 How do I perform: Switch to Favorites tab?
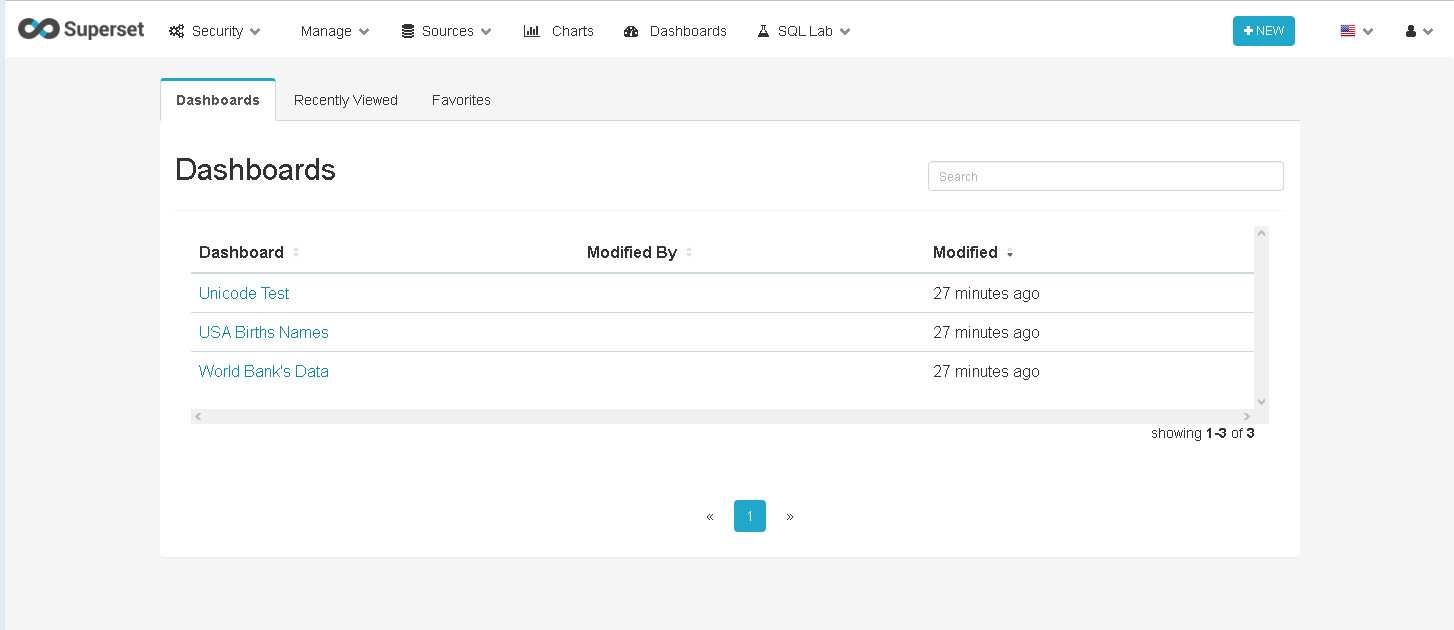461,100
